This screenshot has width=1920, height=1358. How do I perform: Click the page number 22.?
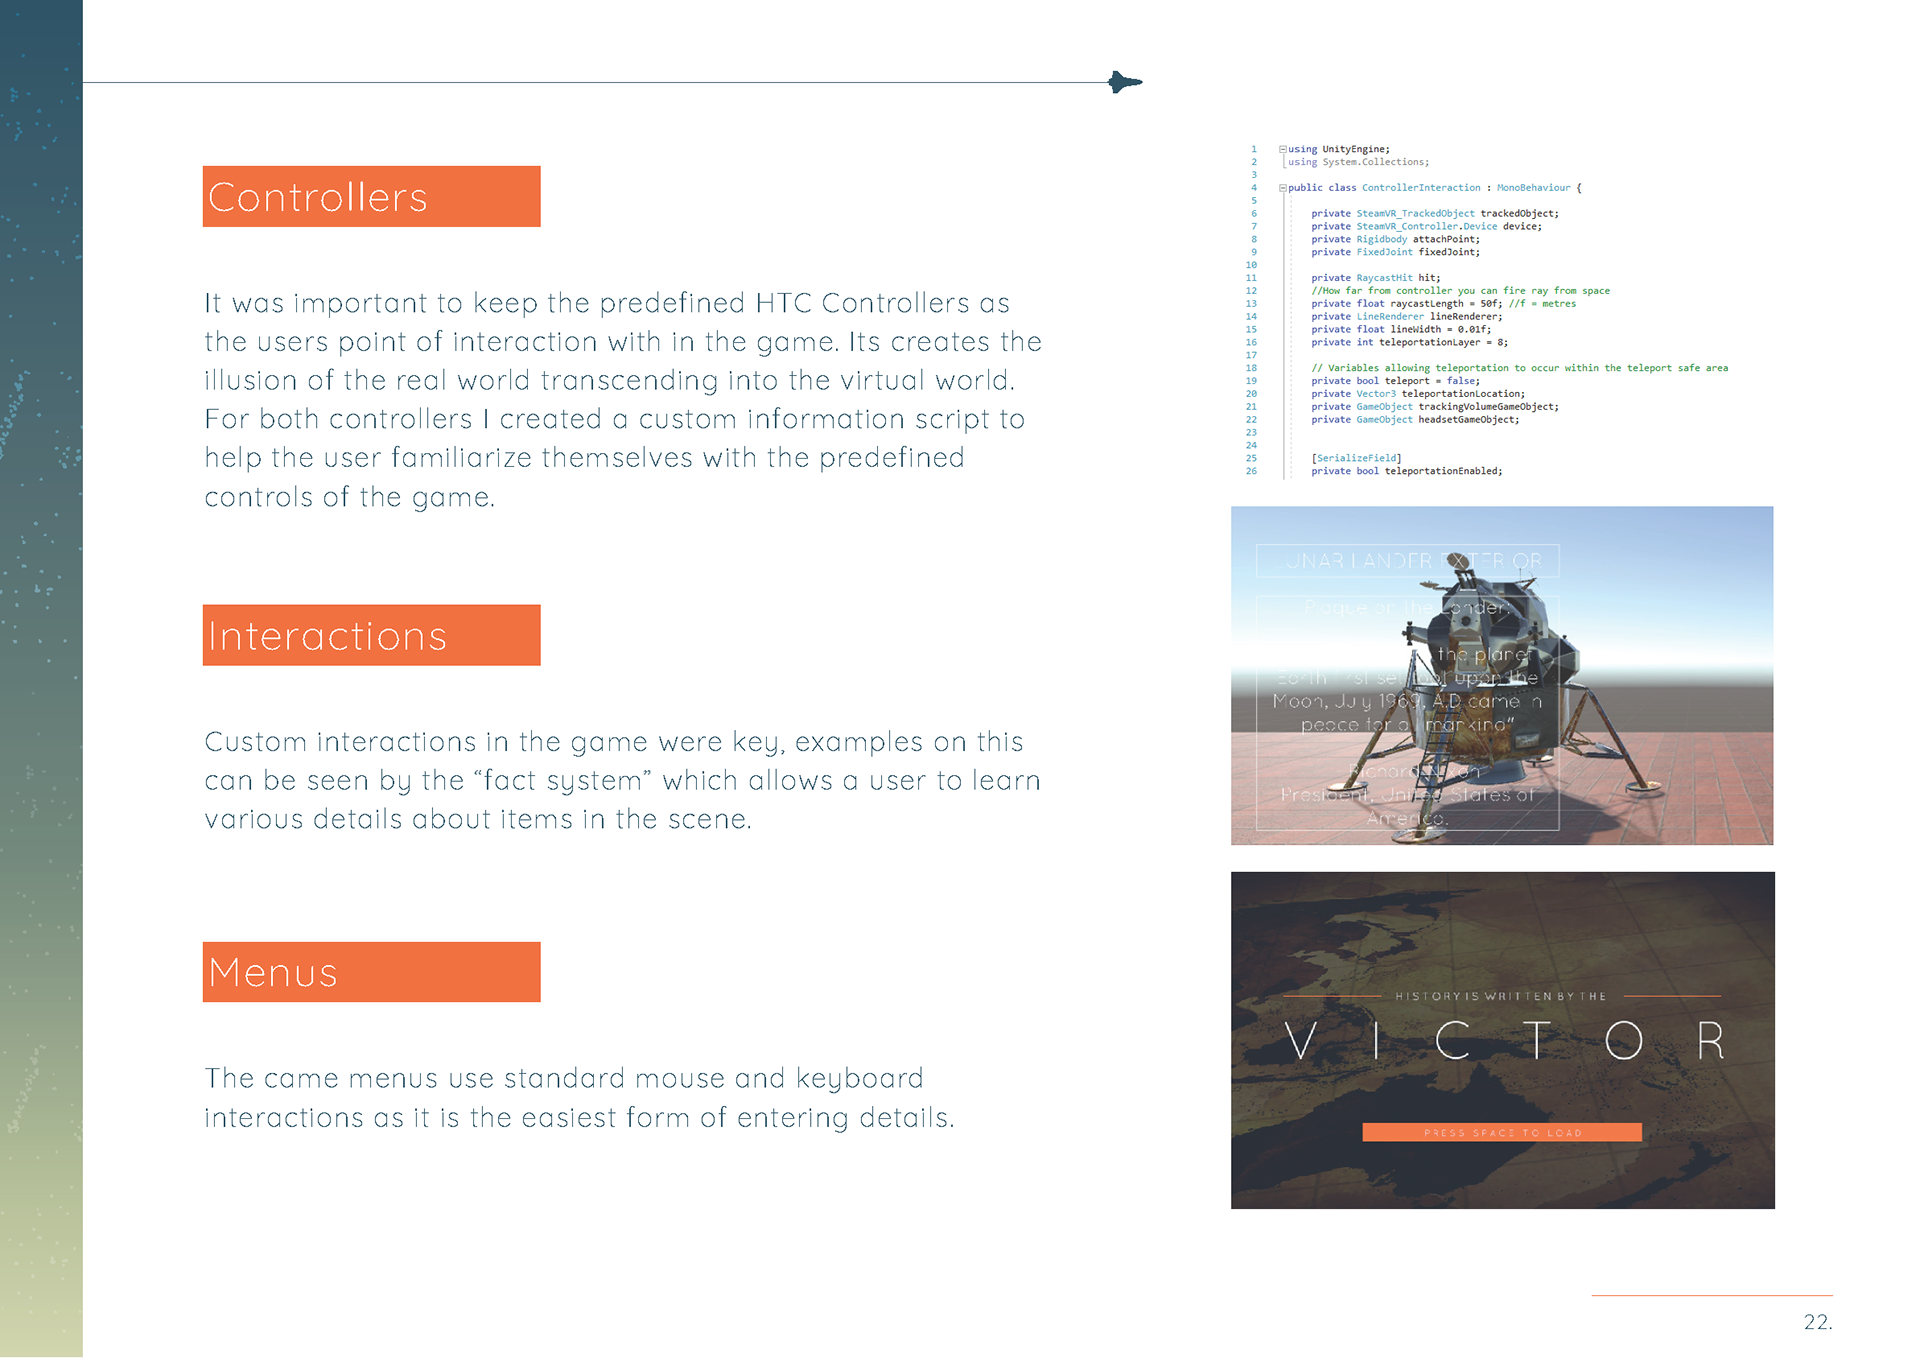tap(1818, 1322)
